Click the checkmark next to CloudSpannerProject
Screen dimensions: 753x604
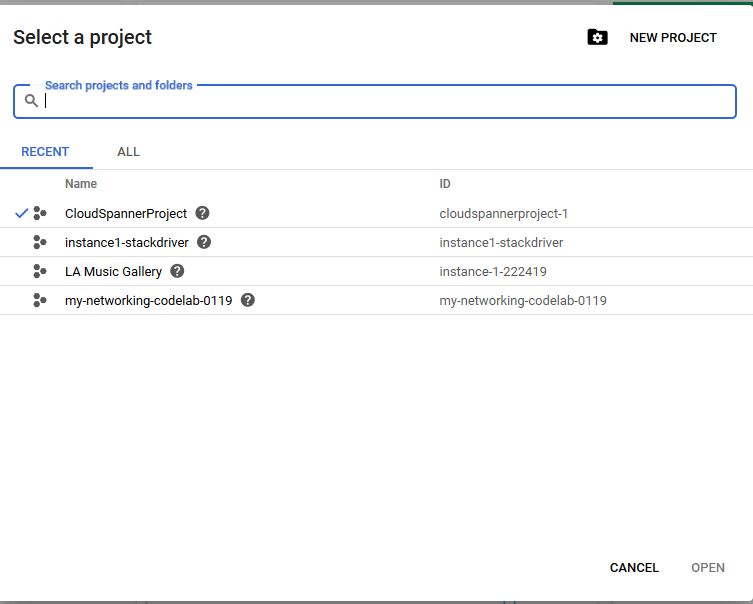pyautogui.click(x=22, y=213)
